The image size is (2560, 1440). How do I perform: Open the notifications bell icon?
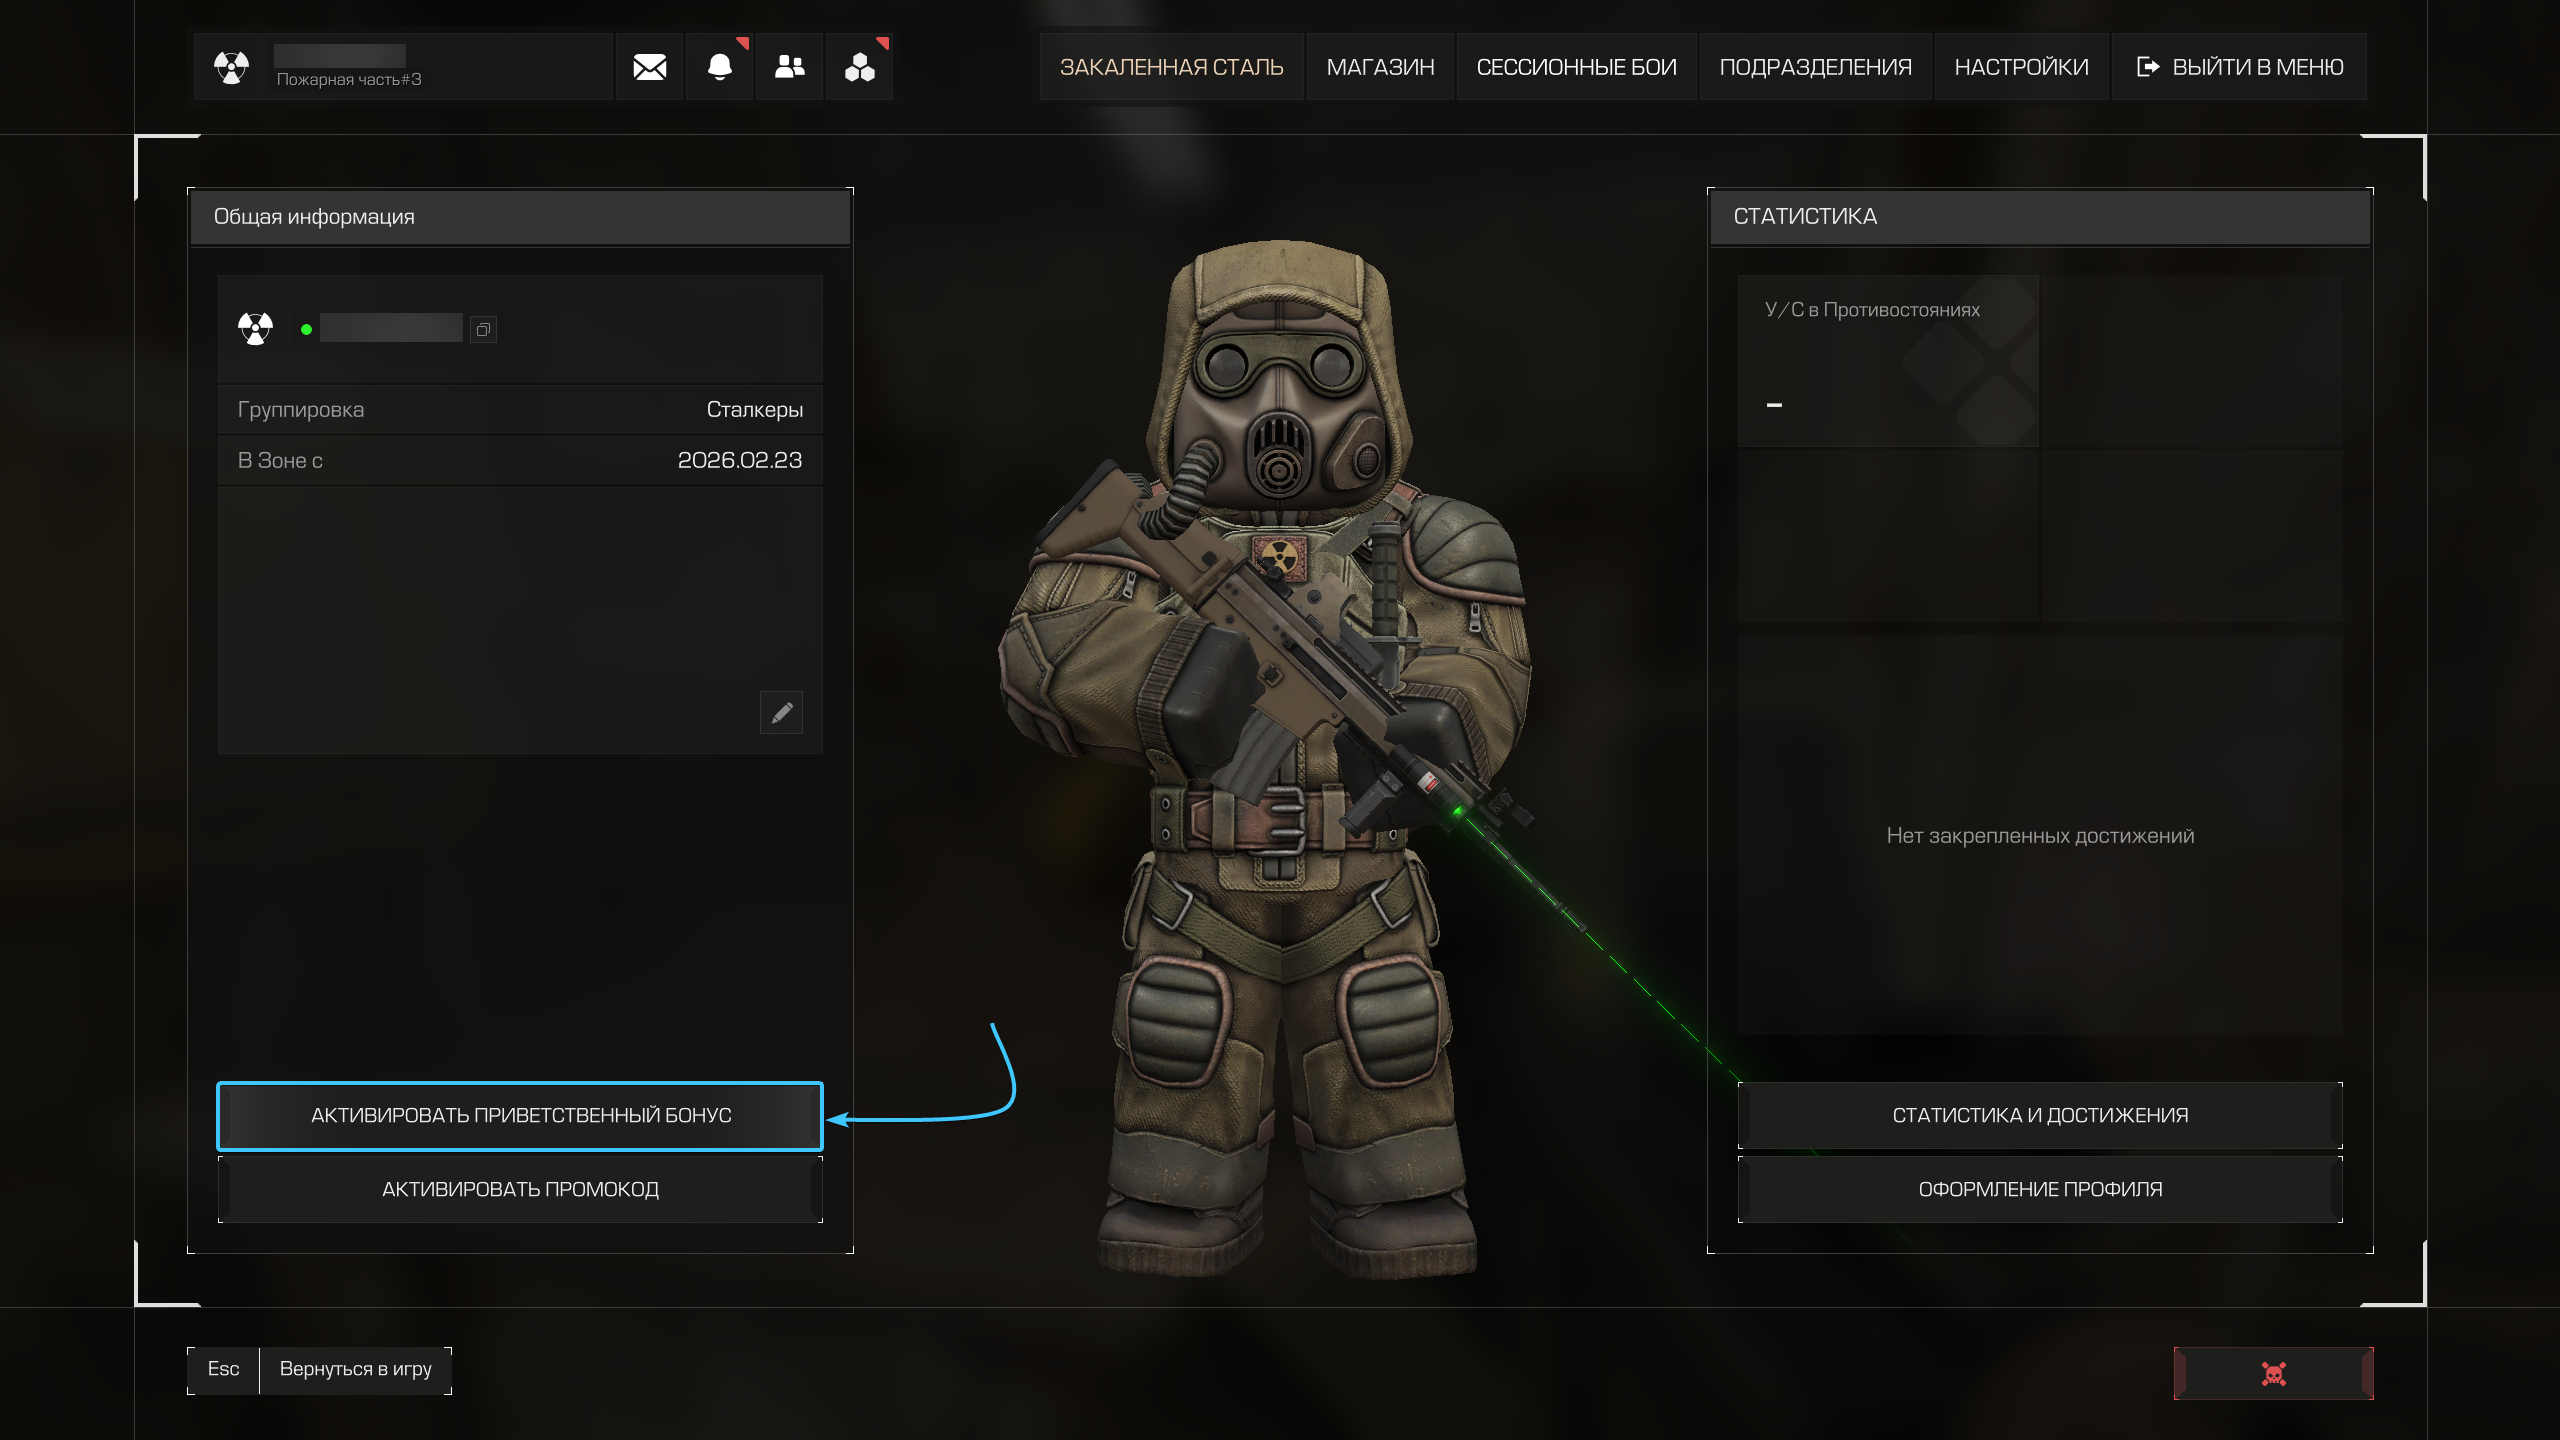point(719,67)
